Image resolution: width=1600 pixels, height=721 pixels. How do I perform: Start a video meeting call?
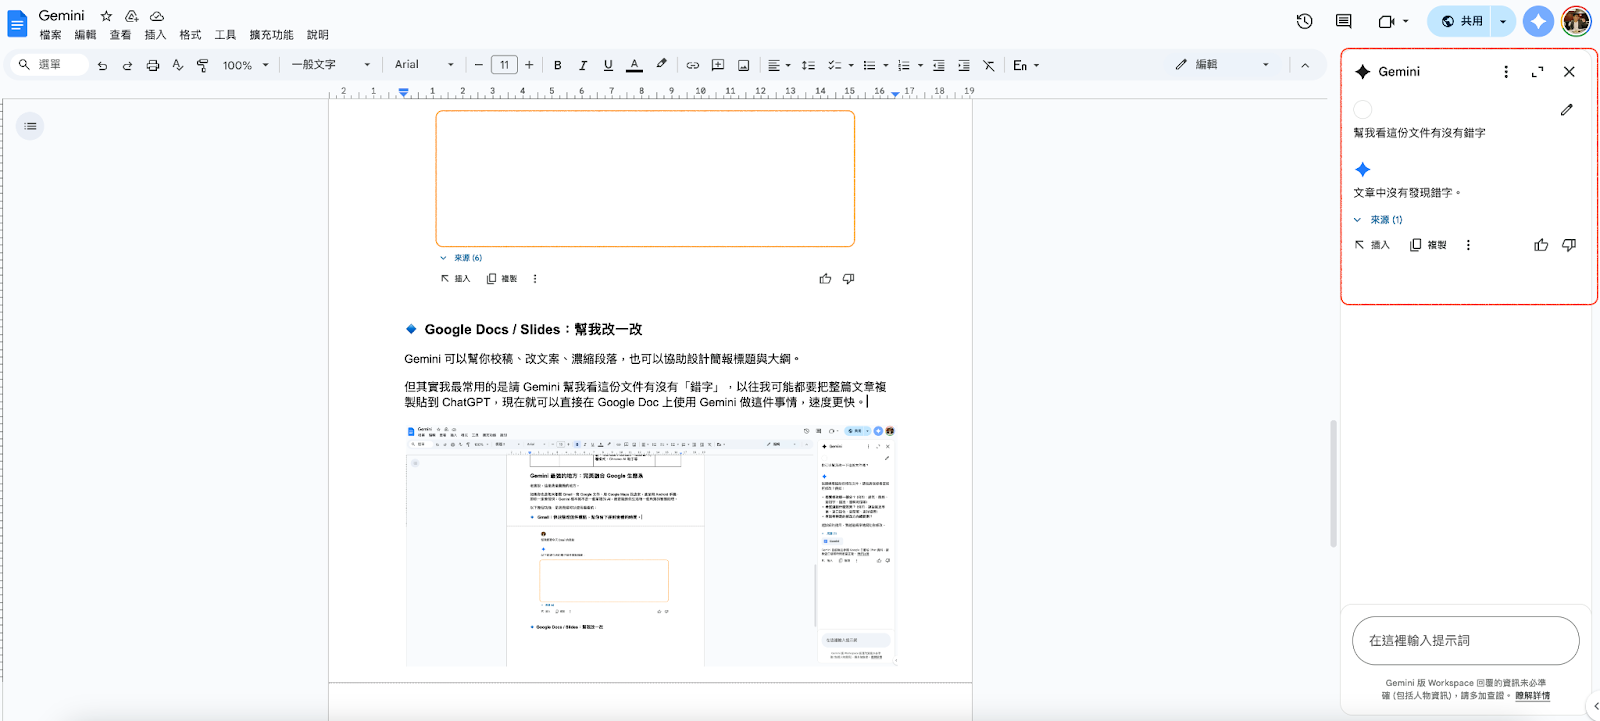click(x=1386, y=21)
